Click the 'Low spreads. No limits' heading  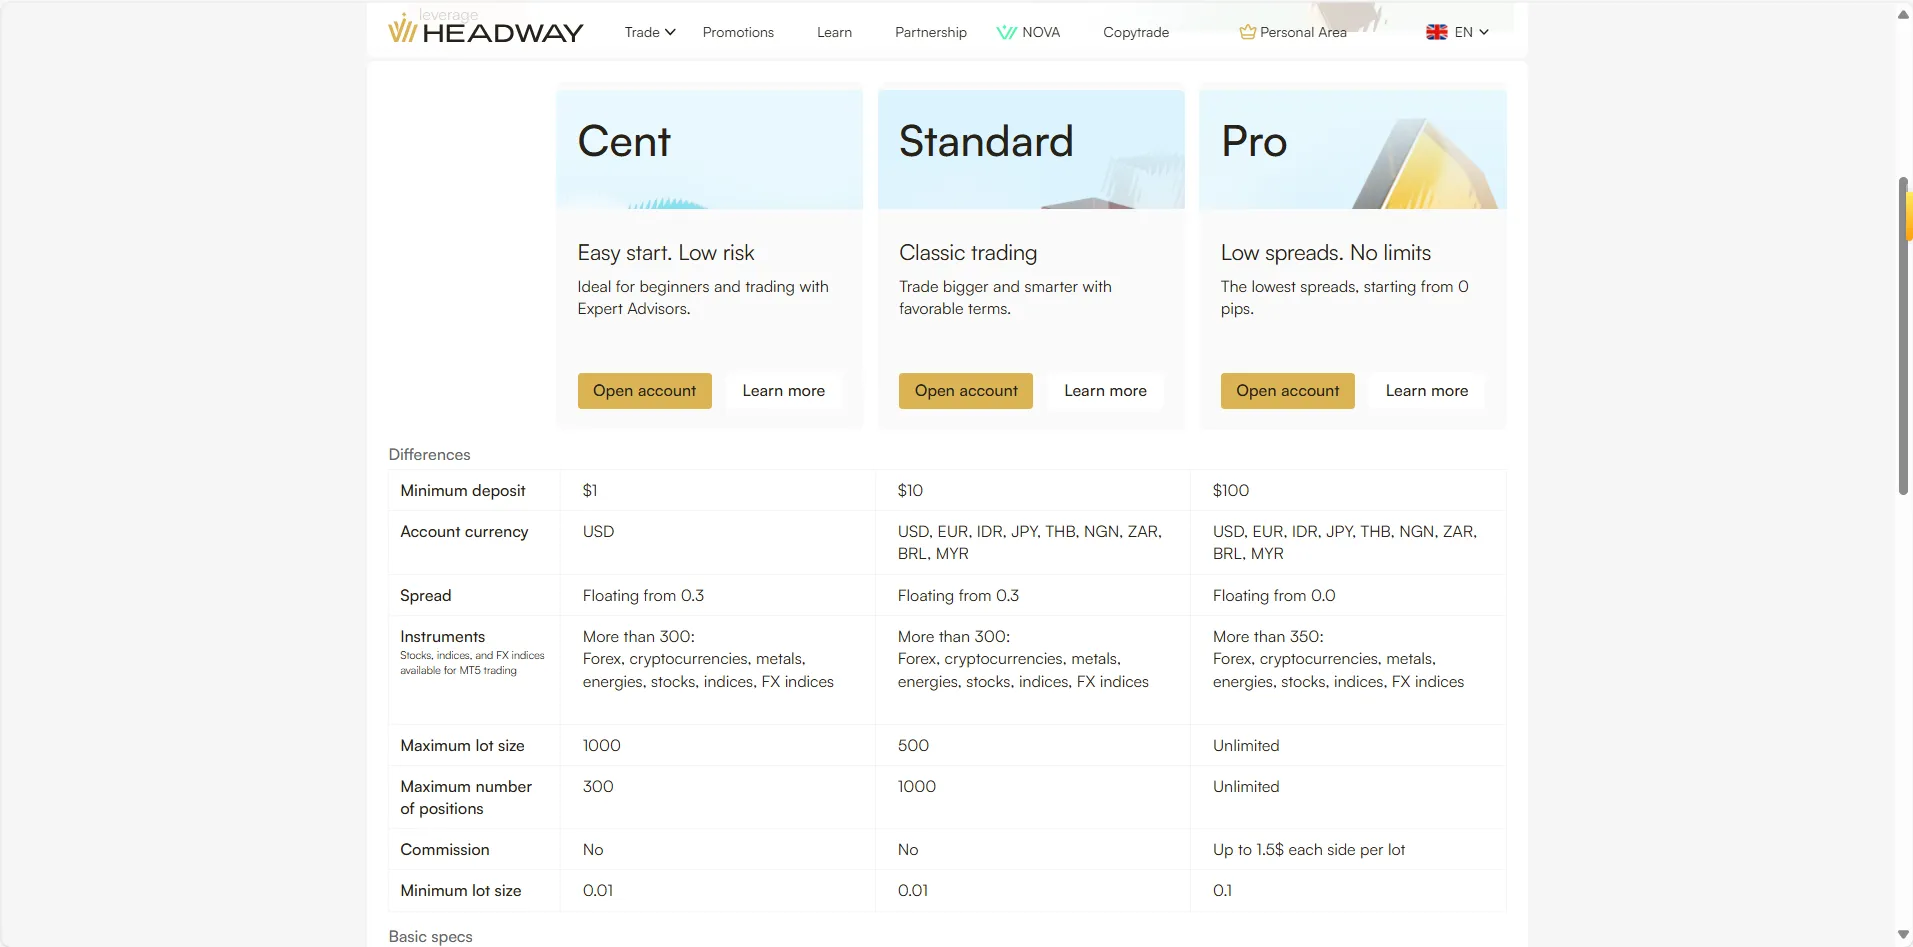pos(1326,253)
